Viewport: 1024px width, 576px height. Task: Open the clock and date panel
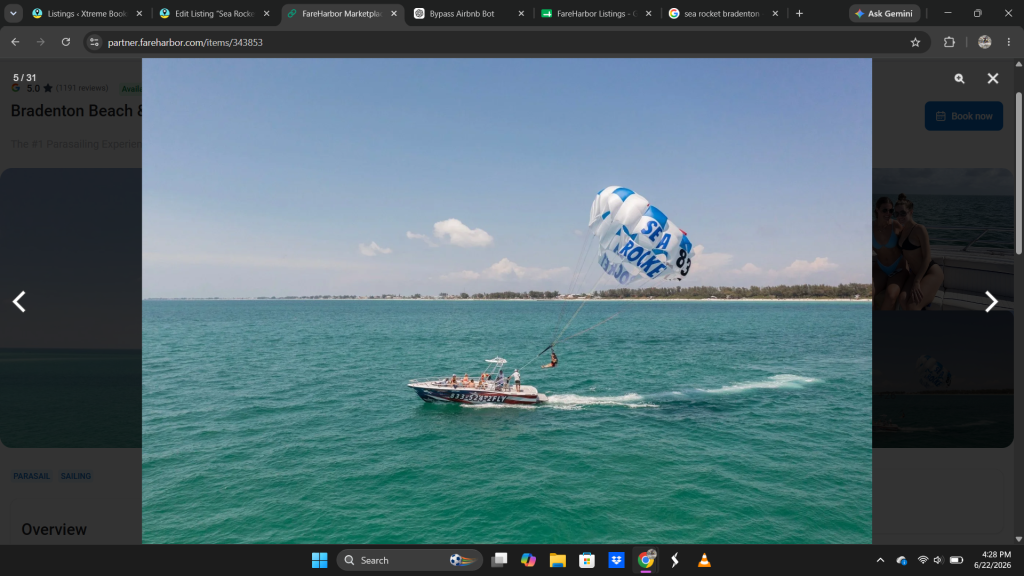point(992,560)
